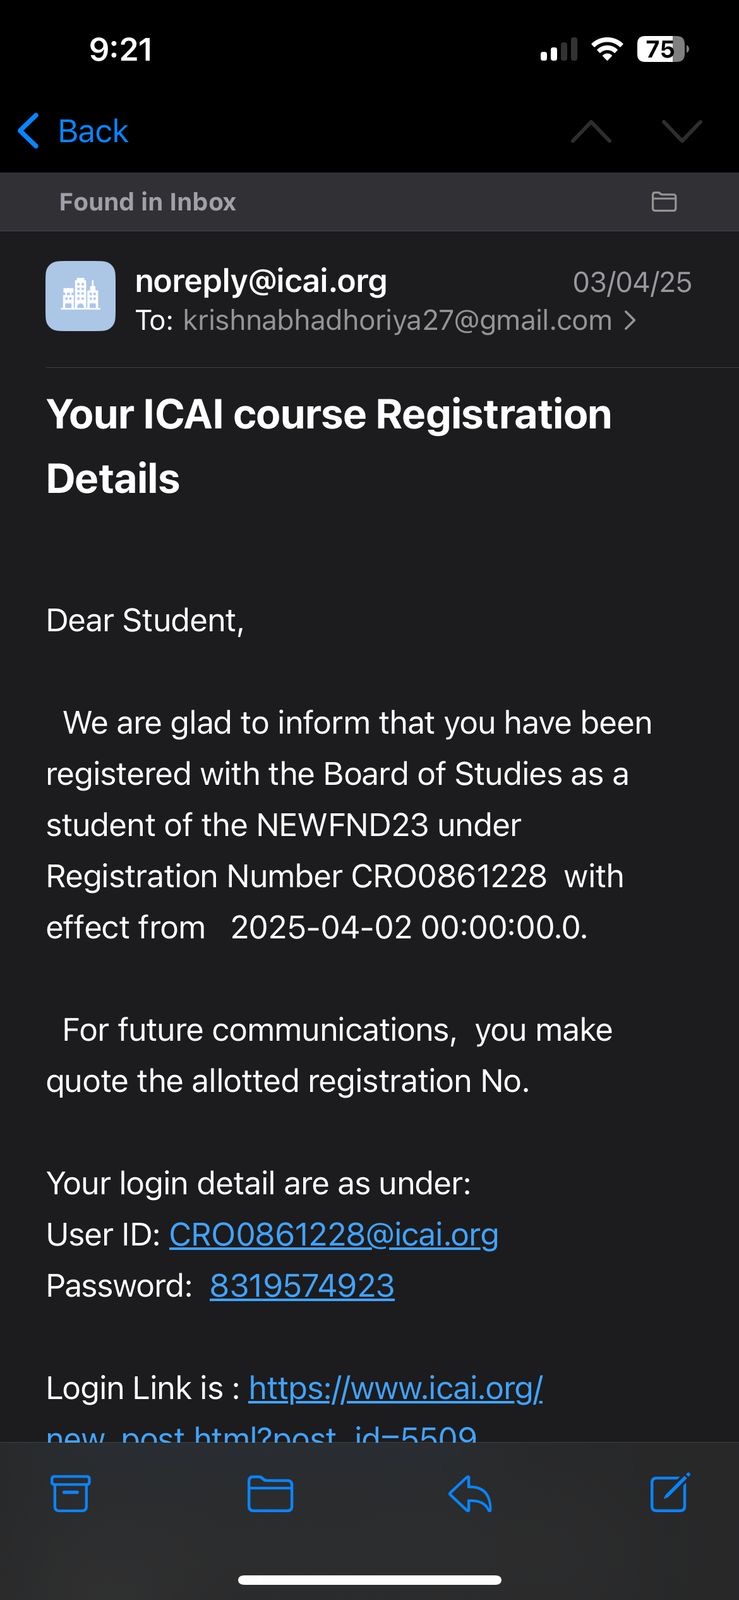739x1600 pixels.
Task: Tap the compose new message icon
Action: (669, 1493)
